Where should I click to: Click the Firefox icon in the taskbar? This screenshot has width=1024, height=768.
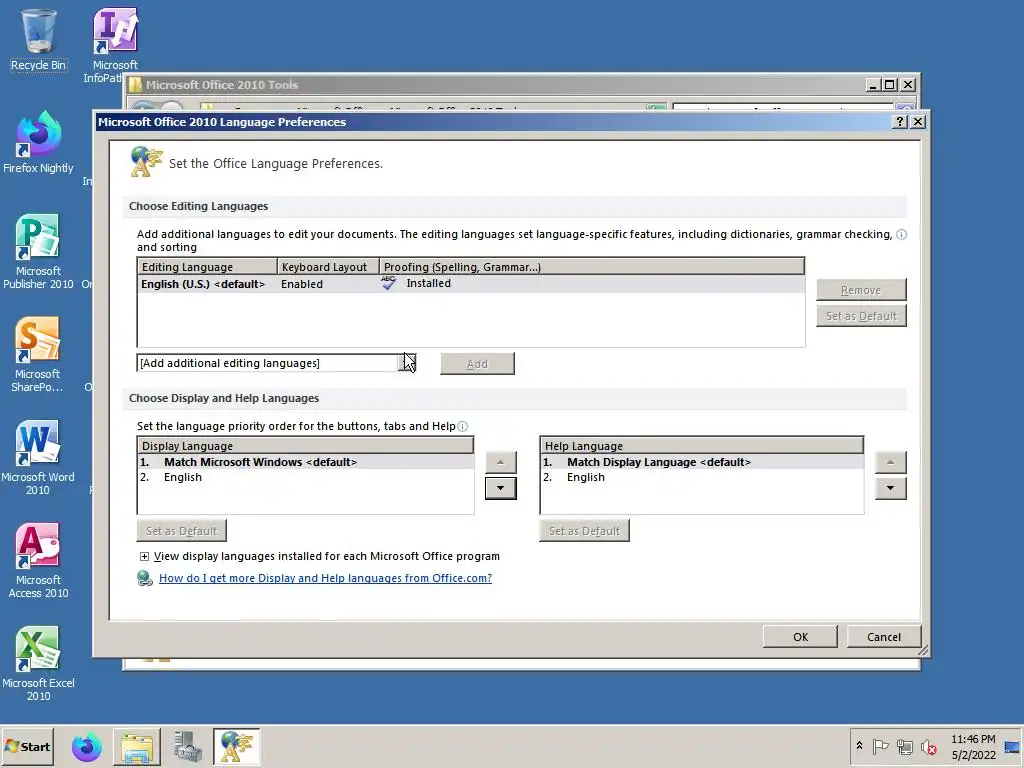click(x=86, y=747)
